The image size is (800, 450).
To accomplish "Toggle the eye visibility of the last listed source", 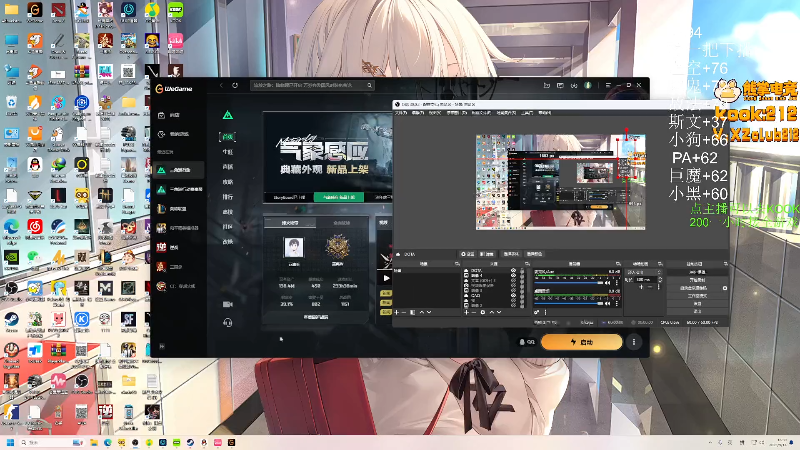I will pos(513,305).
